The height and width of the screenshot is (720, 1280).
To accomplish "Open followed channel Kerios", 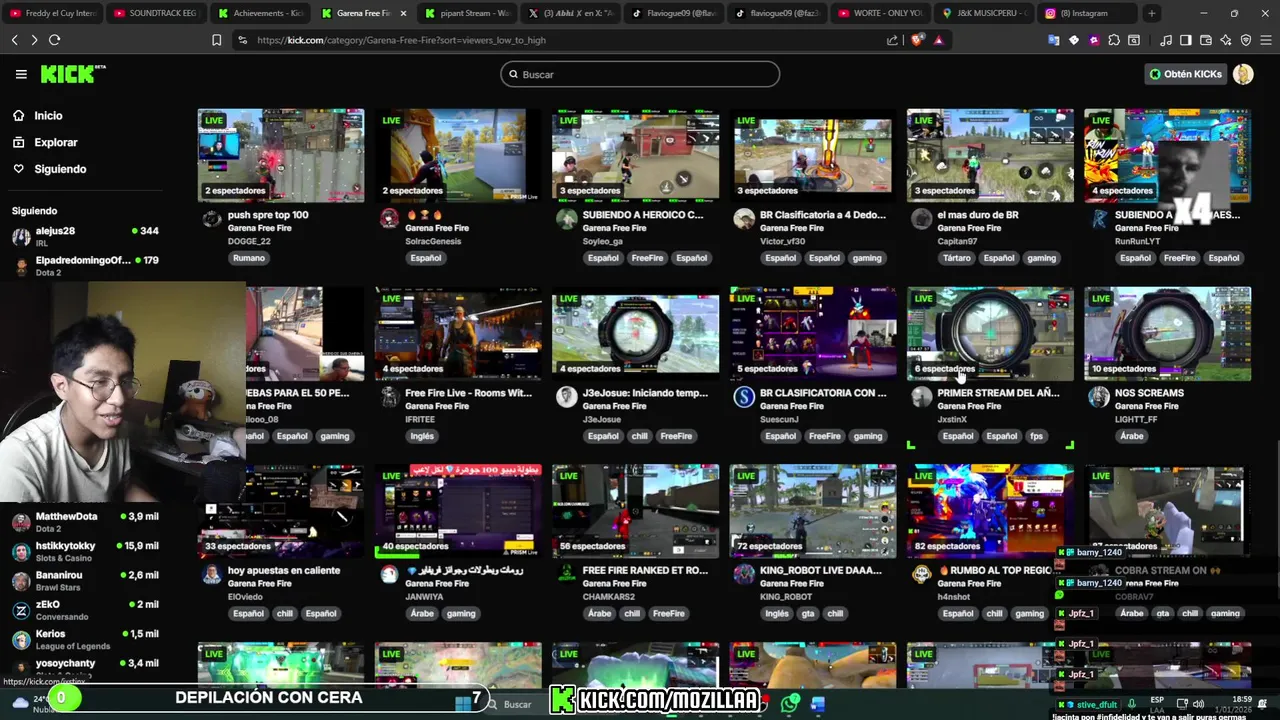I will click(x=85, y=639).
